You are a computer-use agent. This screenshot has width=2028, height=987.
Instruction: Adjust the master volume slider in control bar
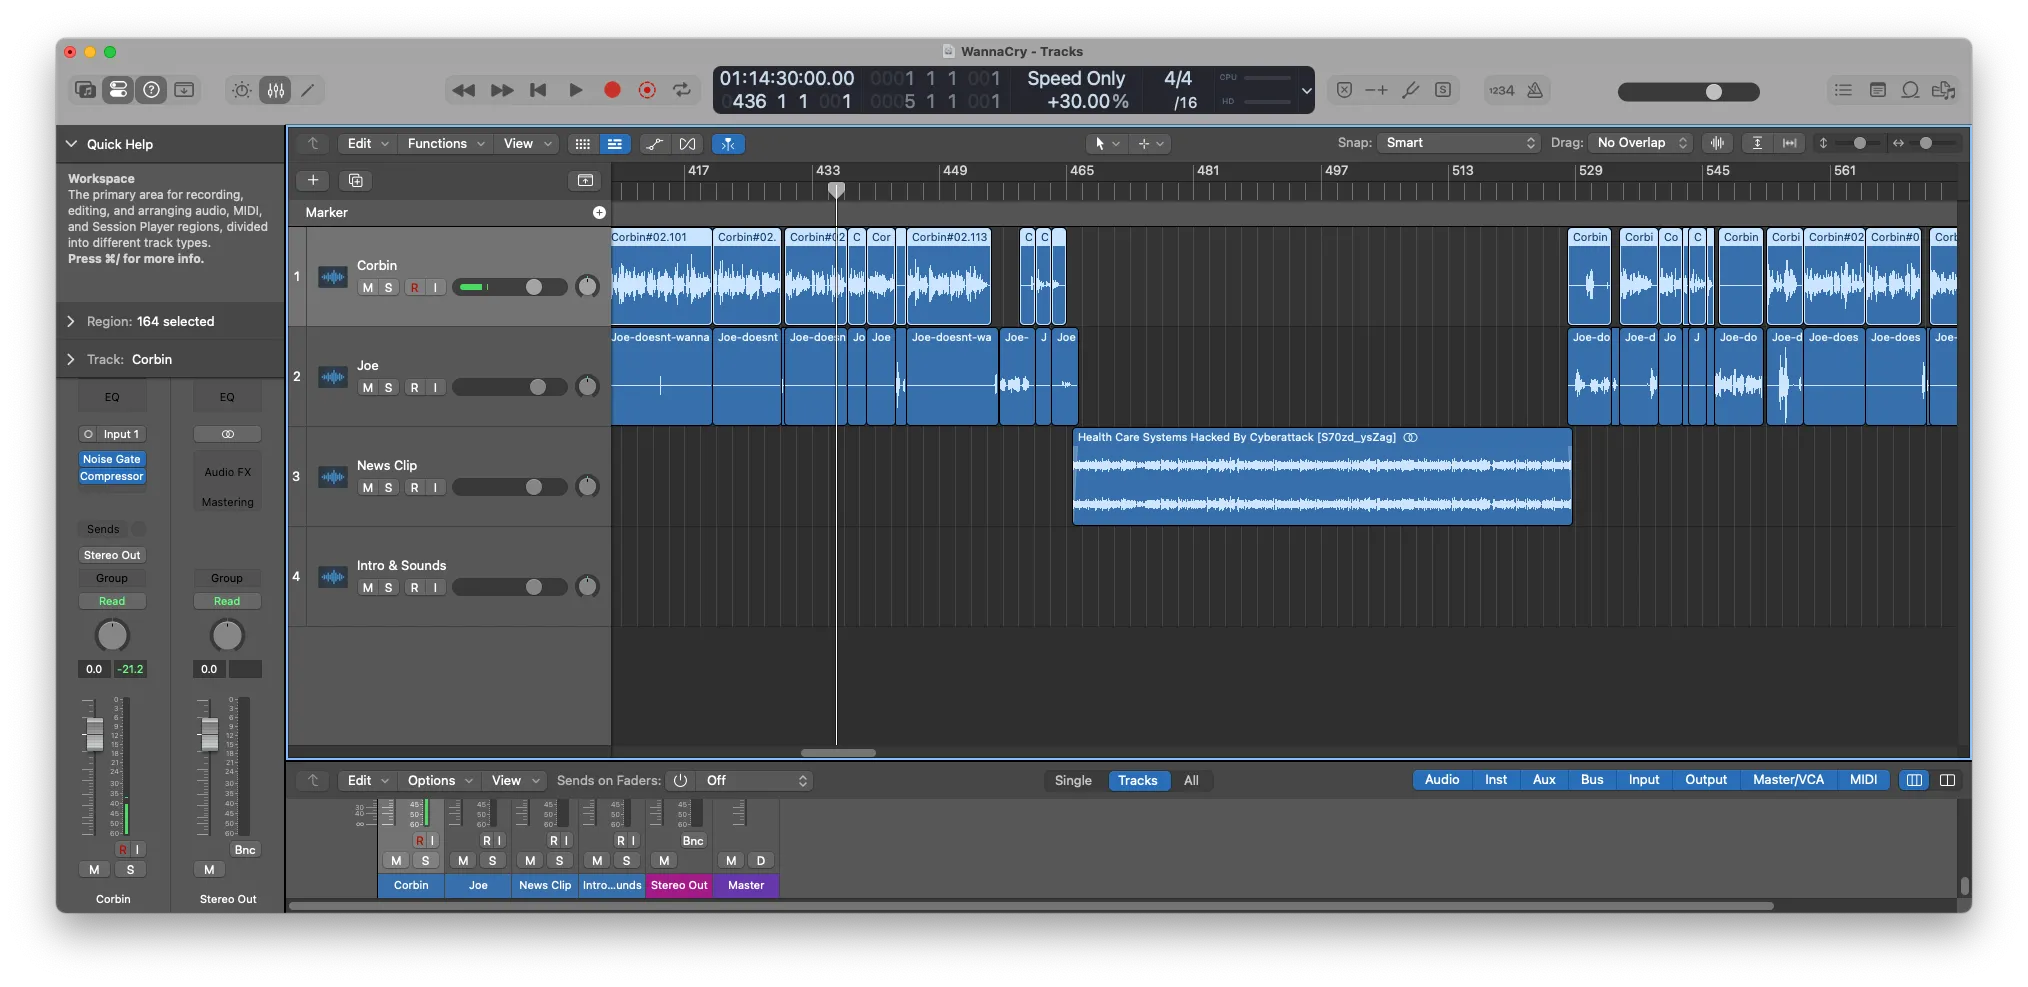click(1689, 92)
